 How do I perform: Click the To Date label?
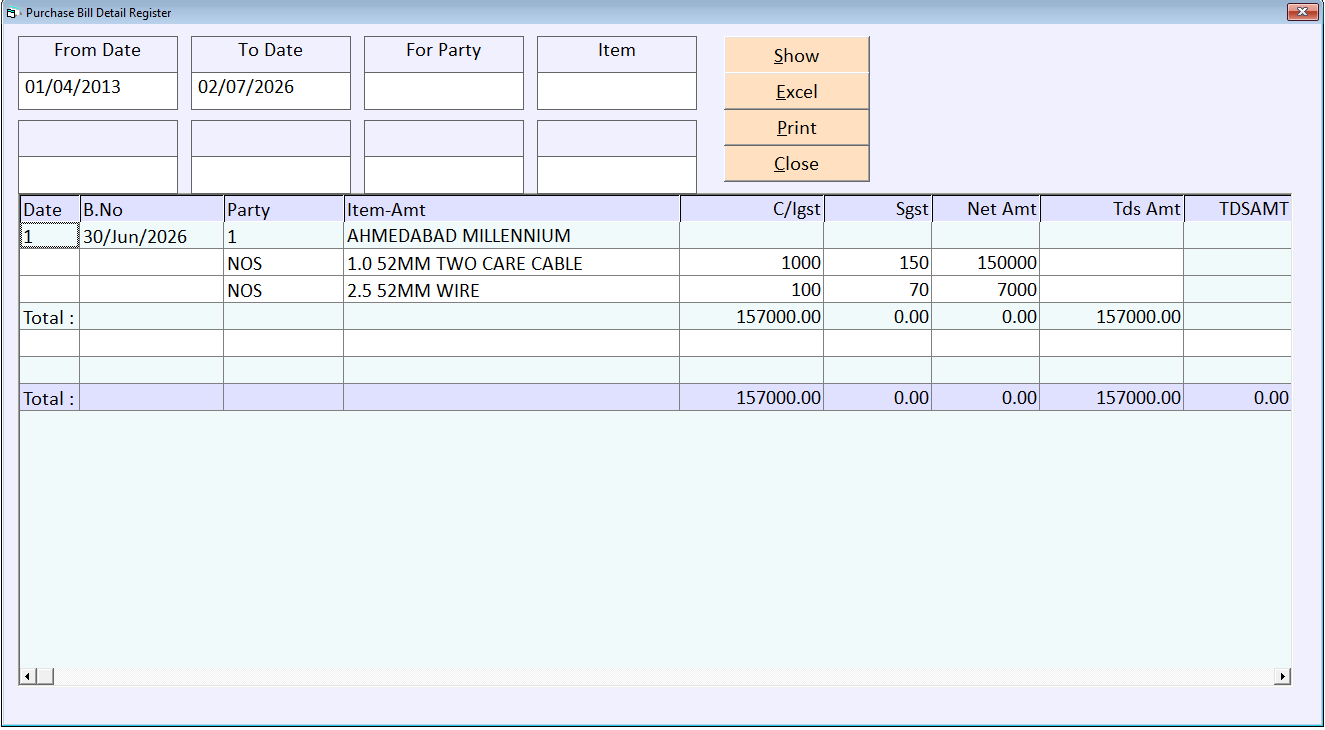[270, 50]
